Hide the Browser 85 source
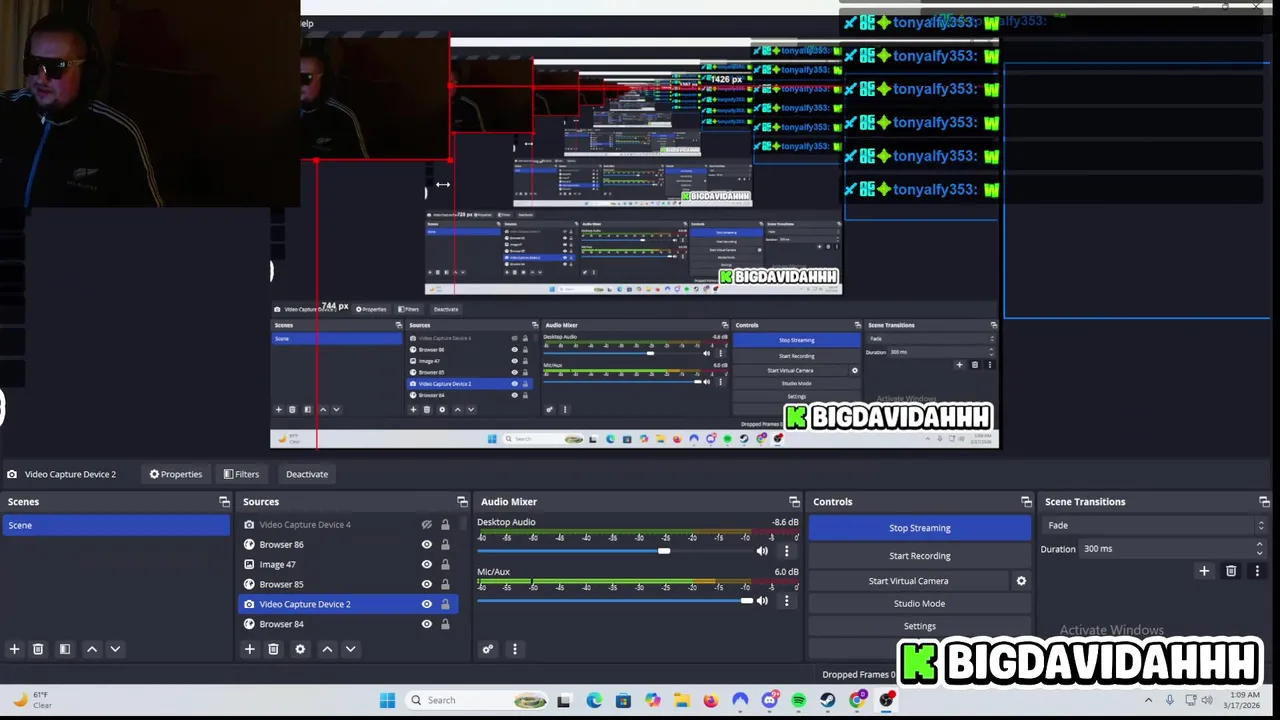The image size is (1280, 720). pos(427,584)
